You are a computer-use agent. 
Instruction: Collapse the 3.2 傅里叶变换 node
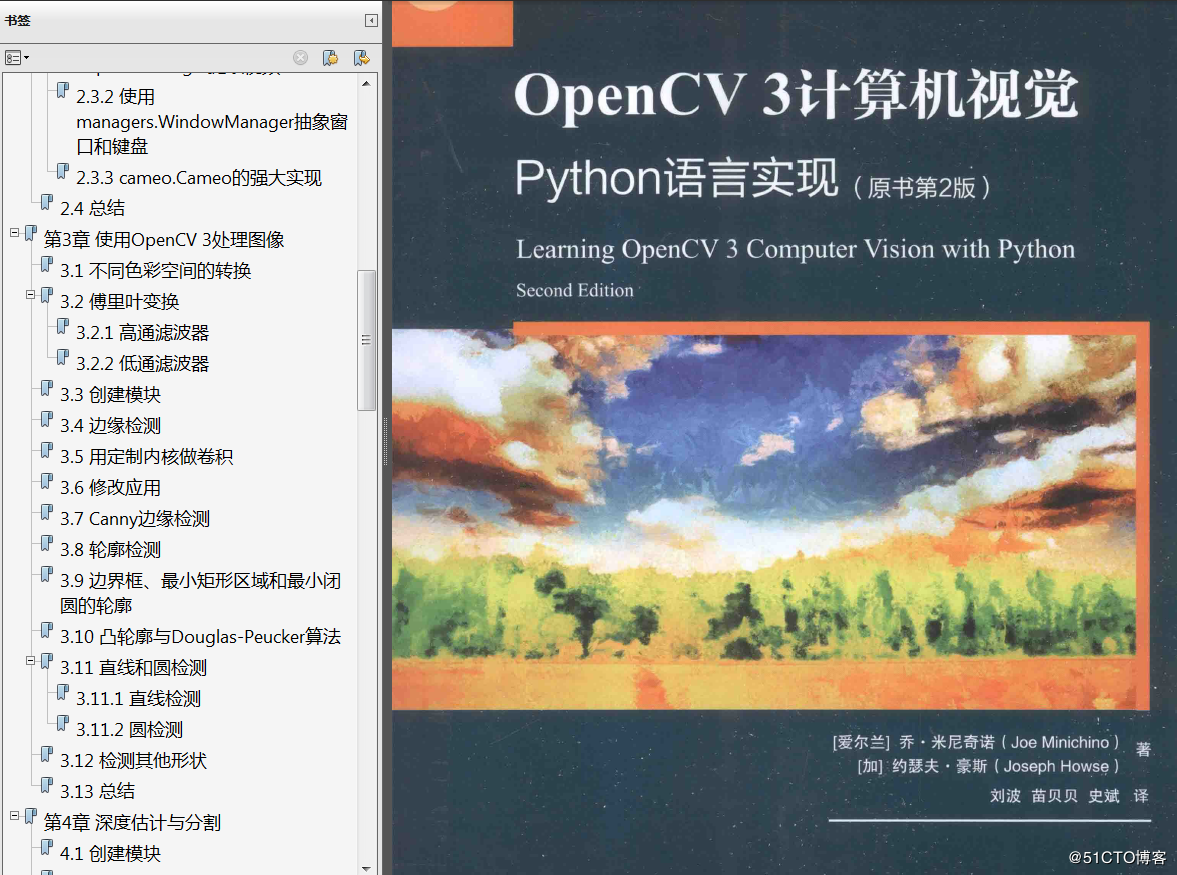[x=31, y=295]
